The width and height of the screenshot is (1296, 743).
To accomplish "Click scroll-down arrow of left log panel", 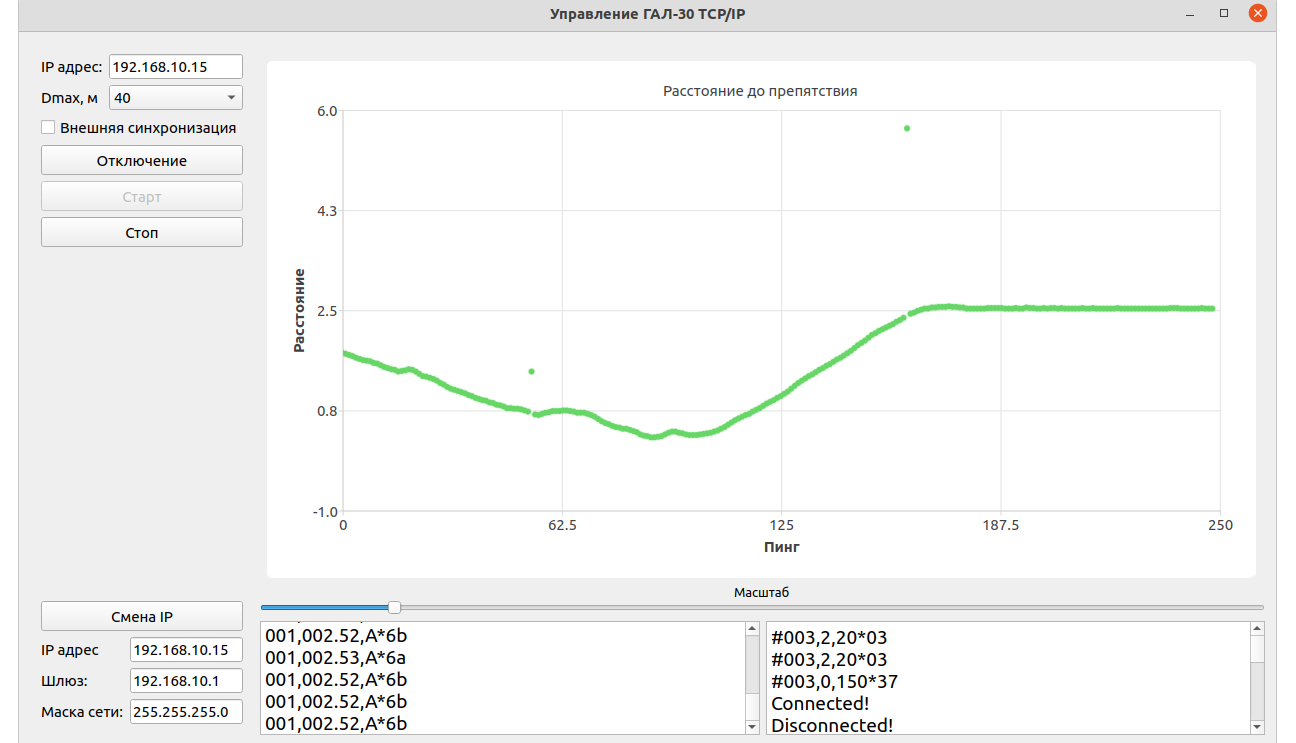I will pos(752,727).
